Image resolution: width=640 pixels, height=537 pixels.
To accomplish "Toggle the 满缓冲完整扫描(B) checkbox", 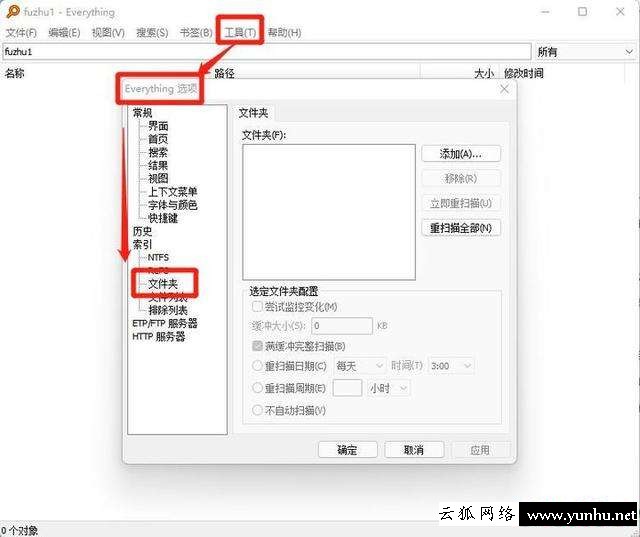I will tap(257, 346).
